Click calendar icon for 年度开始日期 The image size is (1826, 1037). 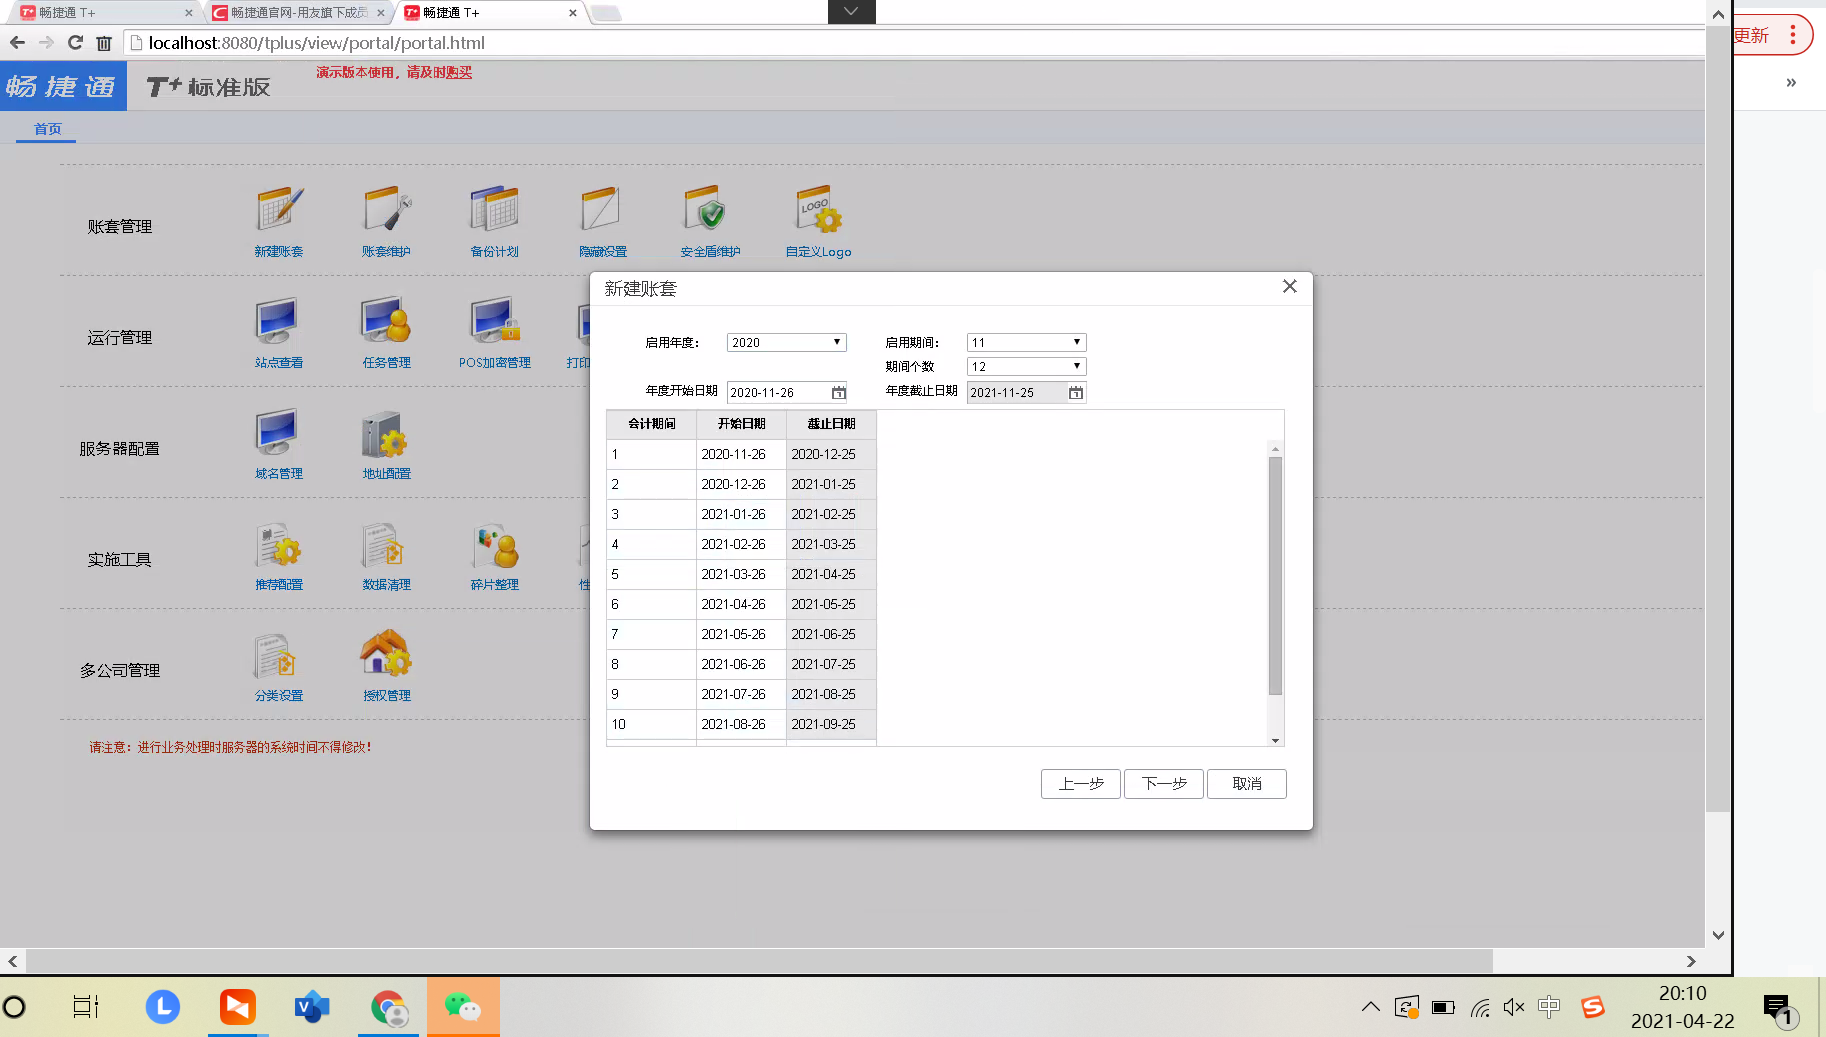[839, 393]
